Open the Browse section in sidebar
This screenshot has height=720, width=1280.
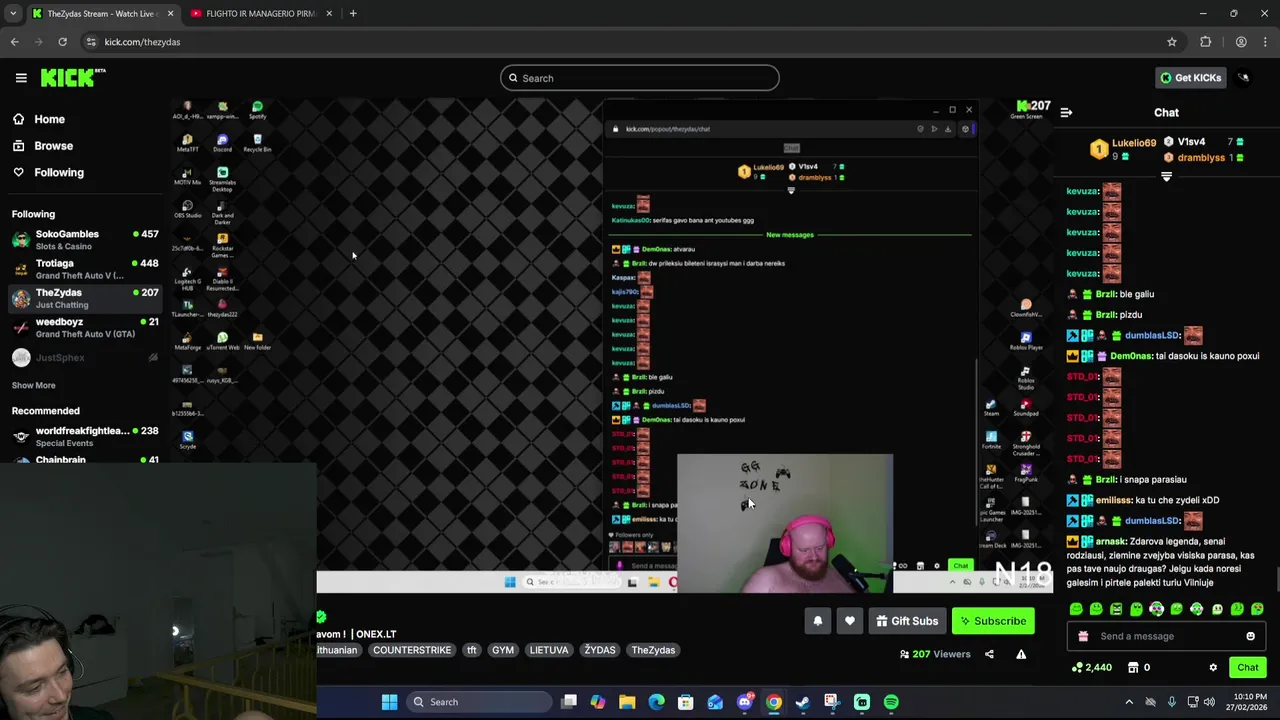tap(53, 146)
